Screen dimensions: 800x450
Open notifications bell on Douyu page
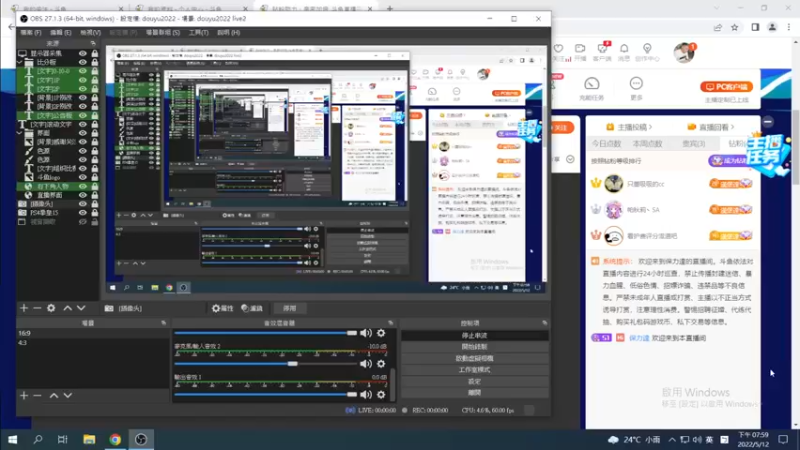(x=624, y=48)
